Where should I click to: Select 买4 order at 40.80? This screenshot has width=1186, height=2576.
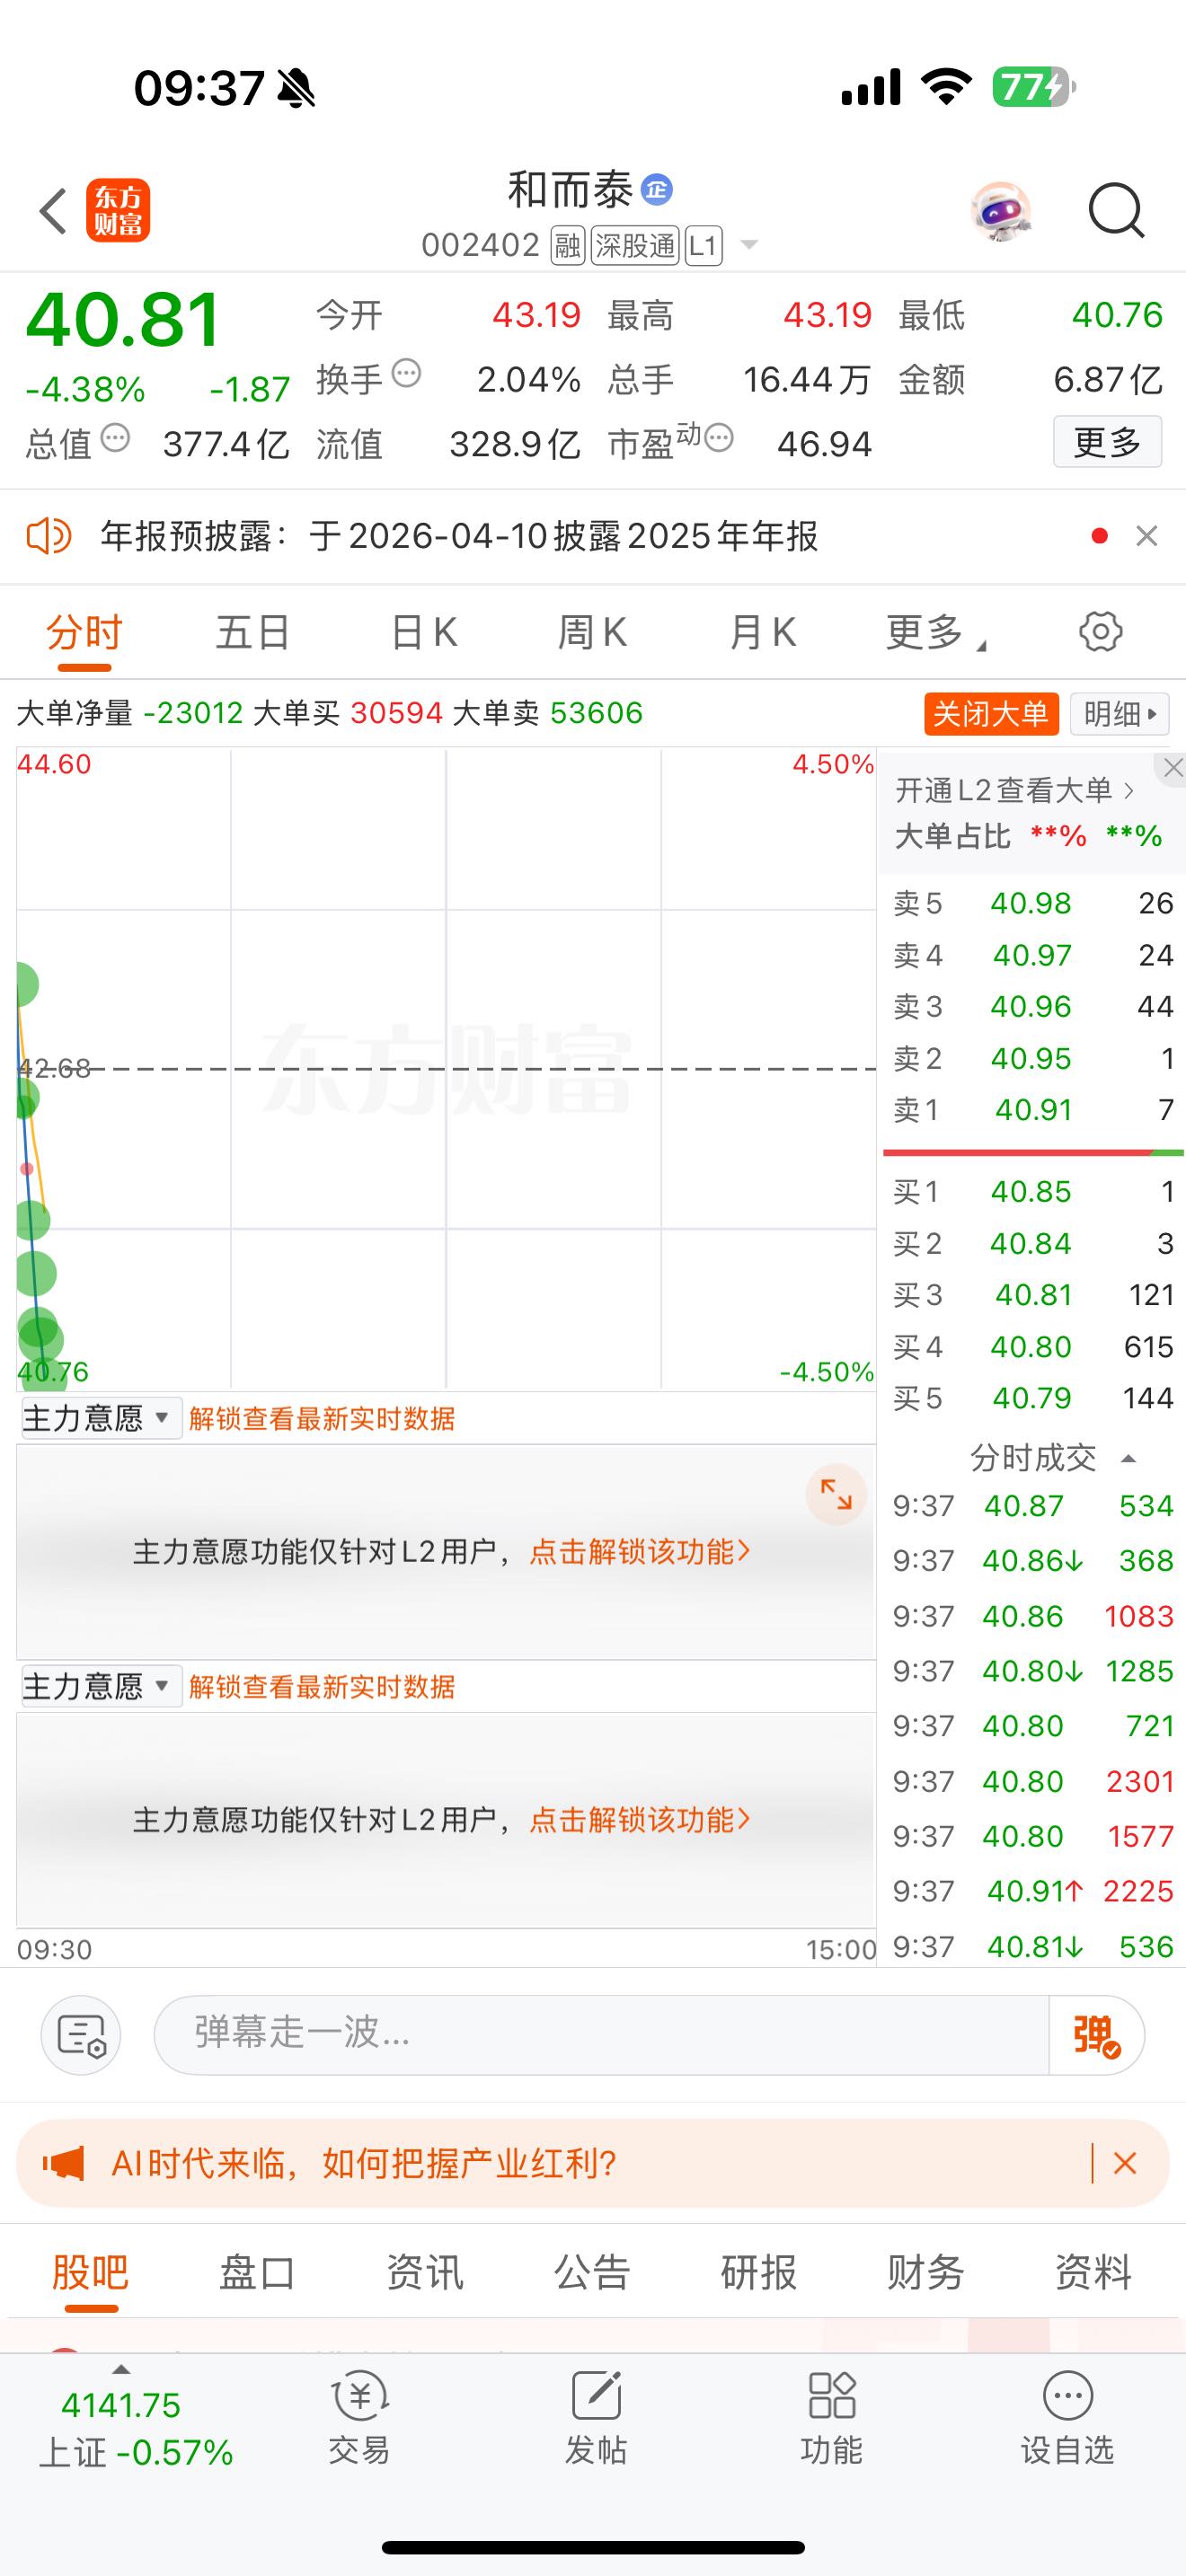click(x=1033, y=1347)
